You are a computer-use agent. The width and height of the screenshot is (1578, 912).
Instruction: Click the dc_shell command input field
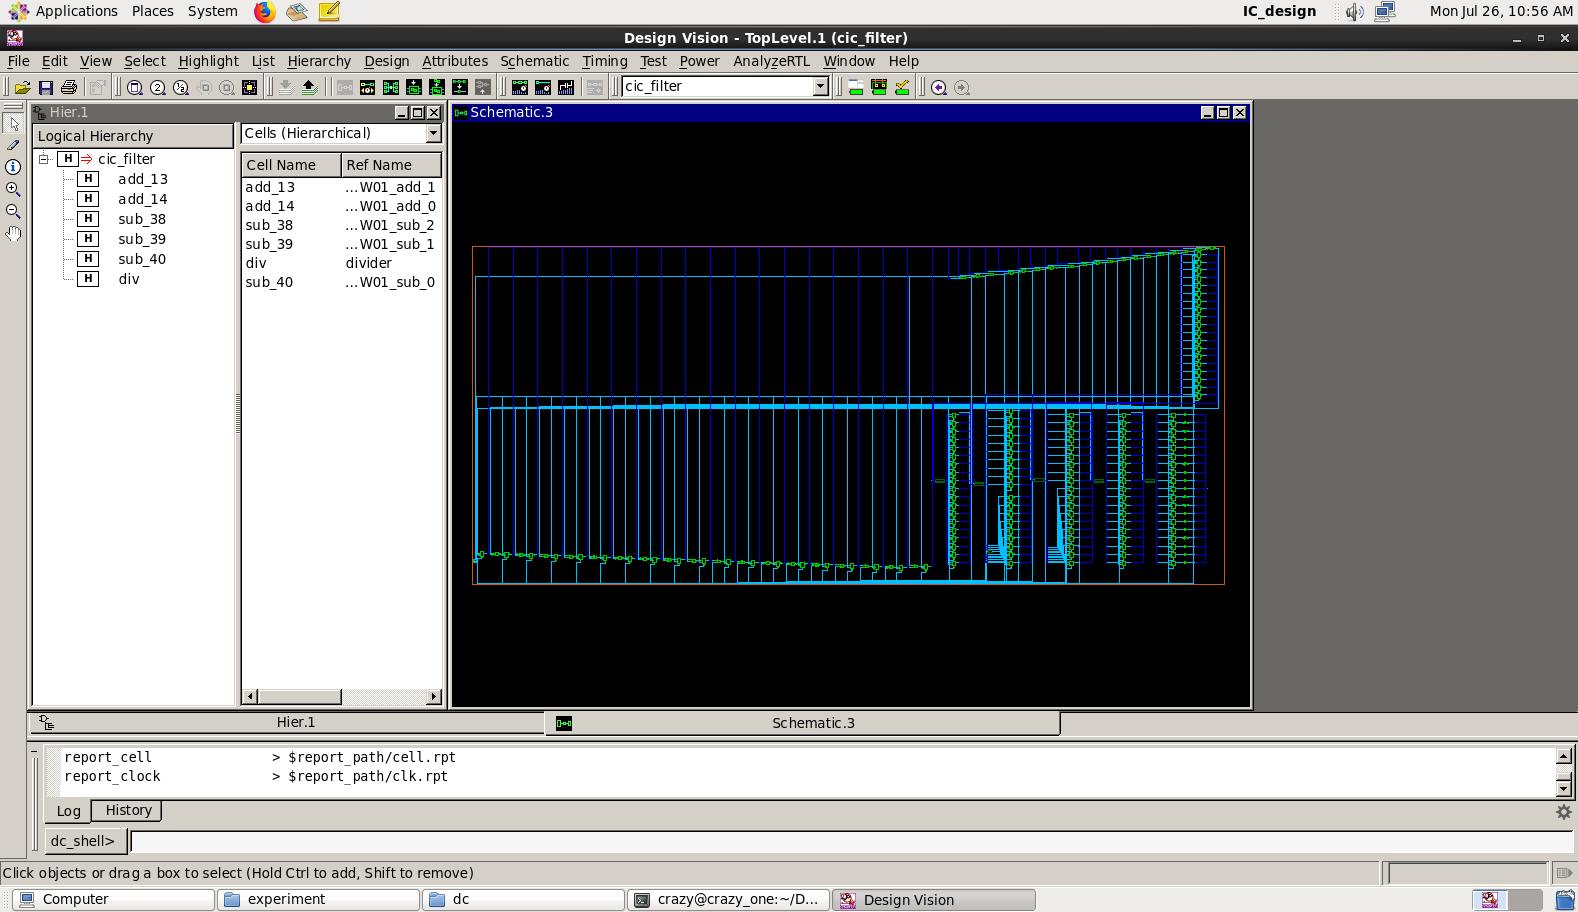[851, 841]
